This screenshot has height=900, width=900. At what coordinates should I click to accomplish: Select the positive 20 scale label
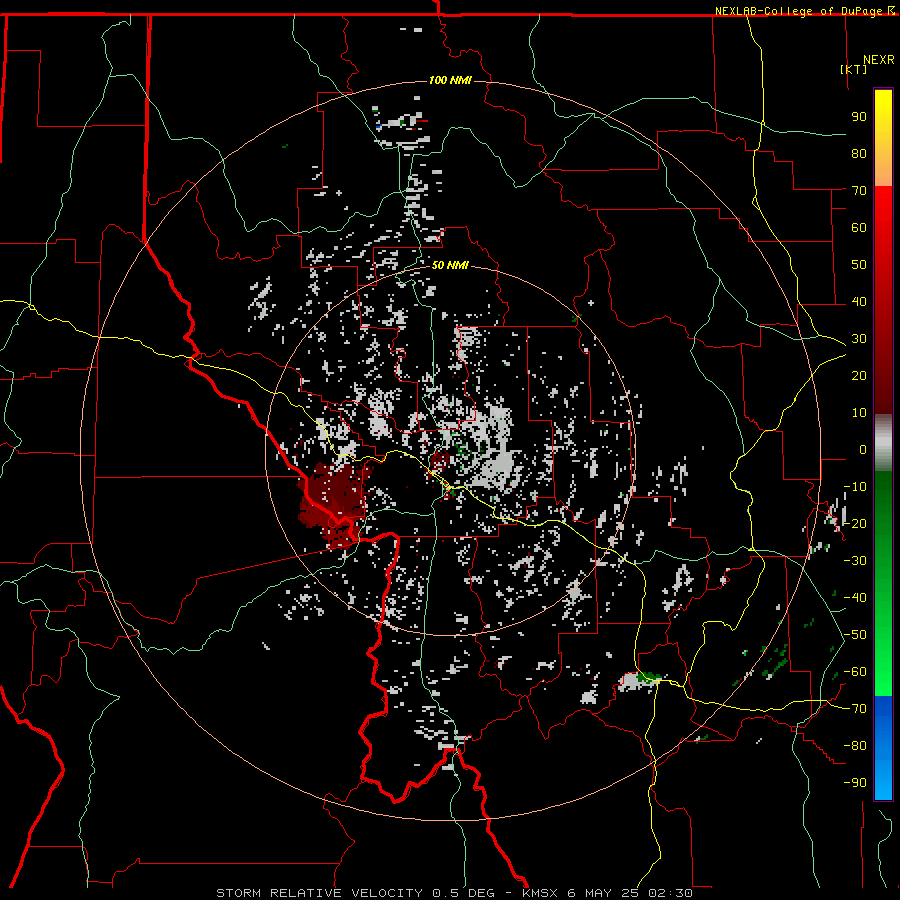click(x=859, y=375)
